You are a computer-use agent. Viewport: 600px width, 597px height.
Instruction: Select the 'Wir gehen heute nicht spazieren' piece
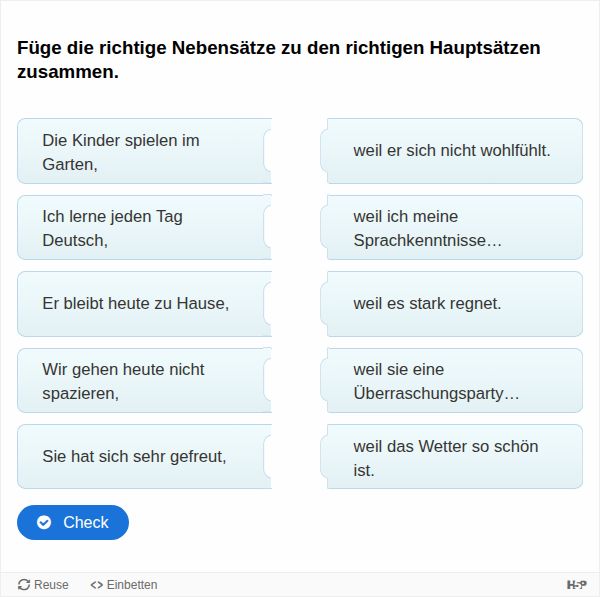[140, 381]
